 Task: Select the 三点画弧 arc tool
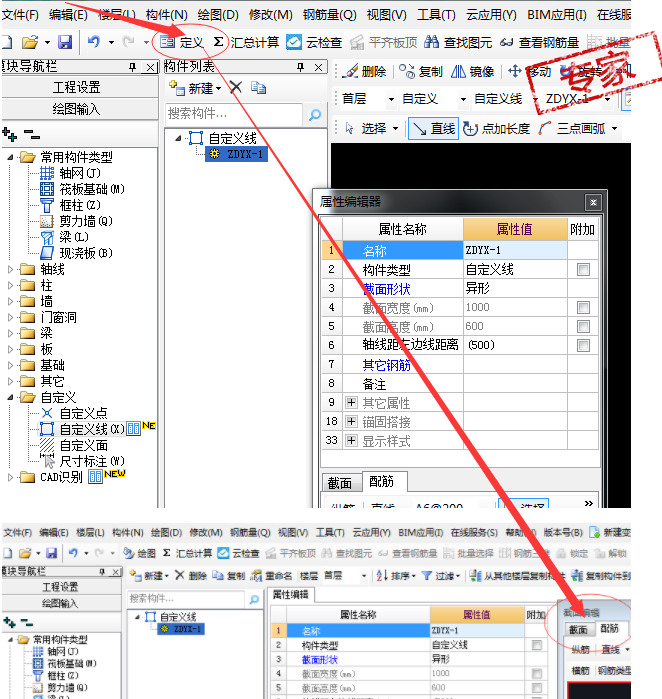(x=572, y=128)
